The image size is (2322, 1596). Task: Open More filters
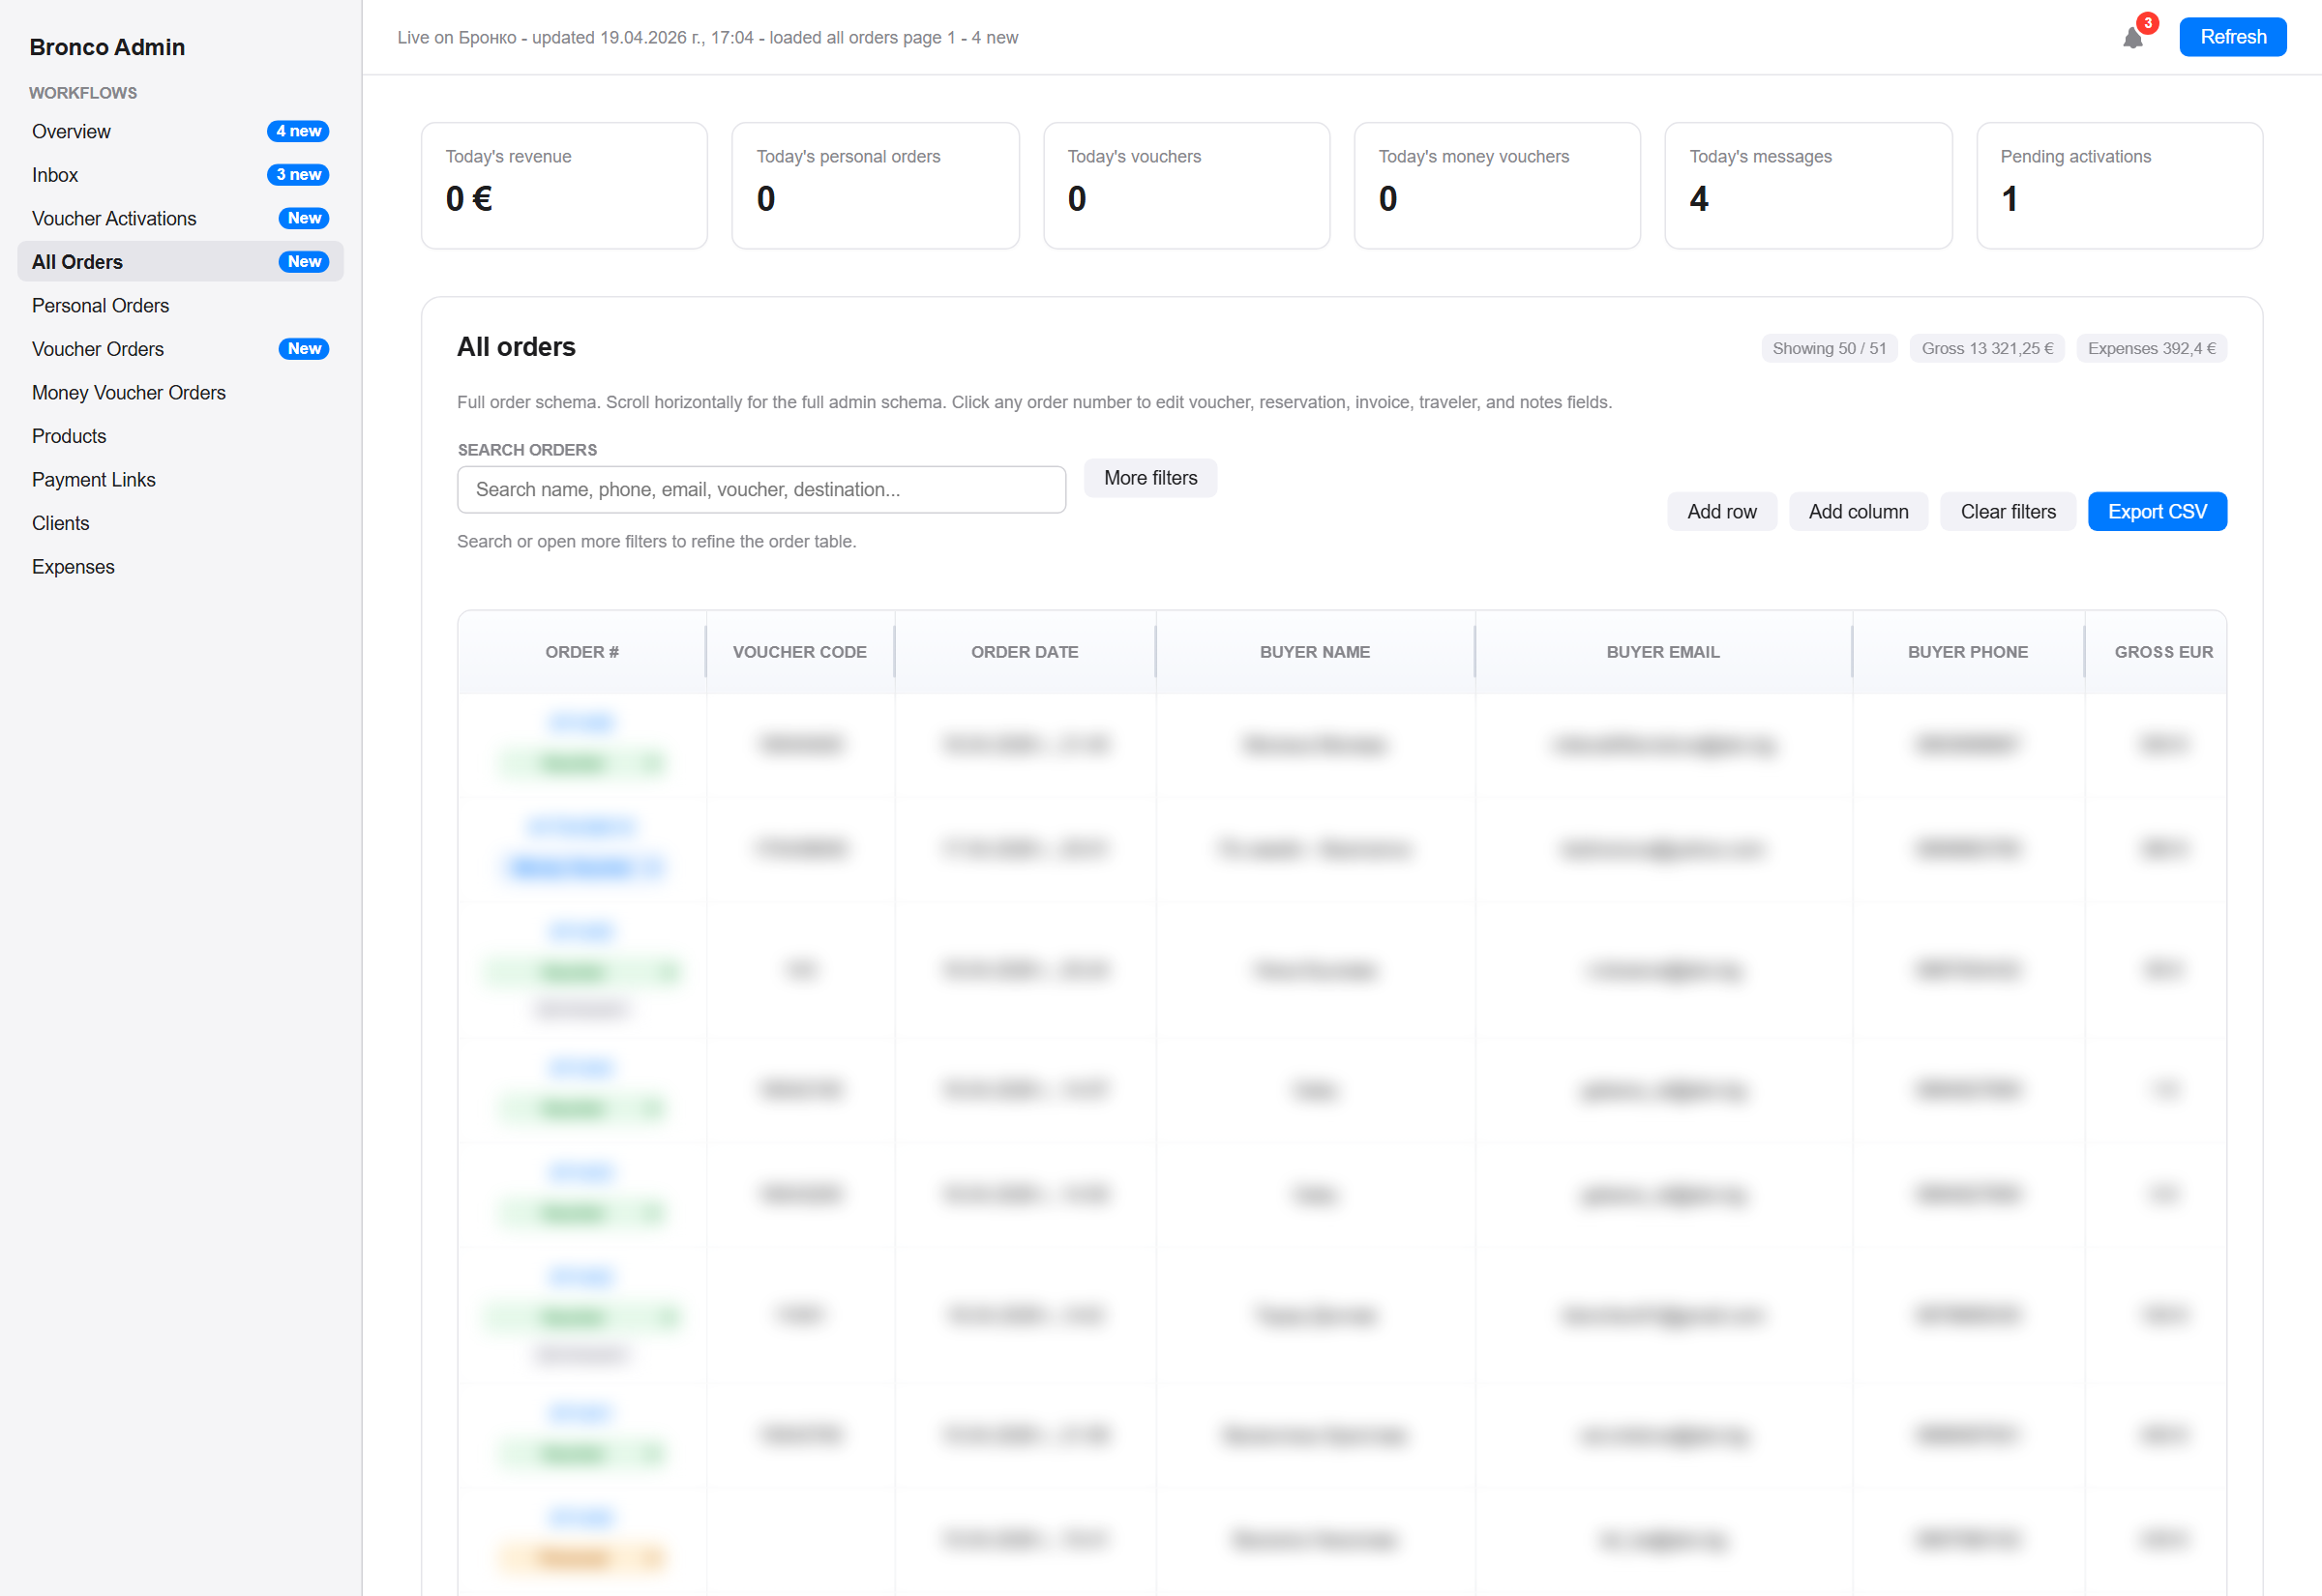1150,478
